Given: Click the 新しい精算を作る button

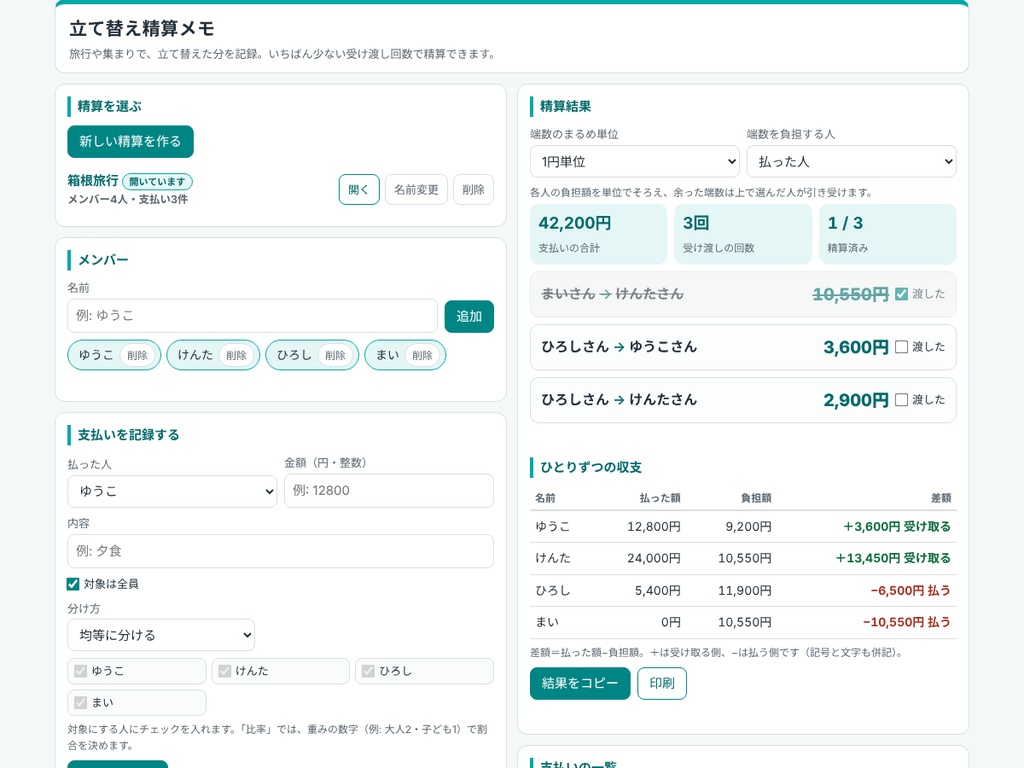Looking at the screenshot, I should coord(130,141).
